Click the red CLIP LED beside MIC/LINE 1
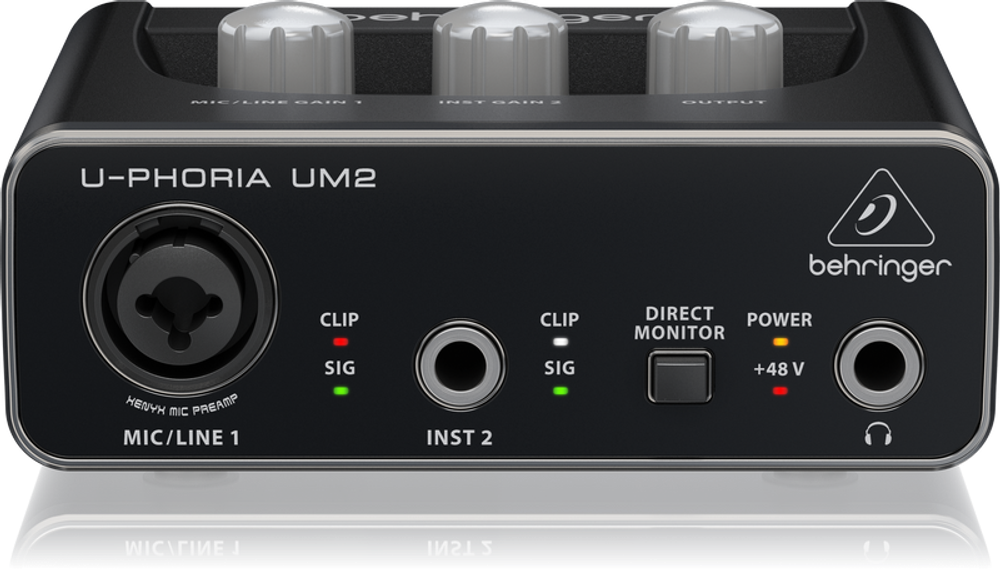Image resolution: width=1000 pixels, height=570 pixels. tap(341, 342)
